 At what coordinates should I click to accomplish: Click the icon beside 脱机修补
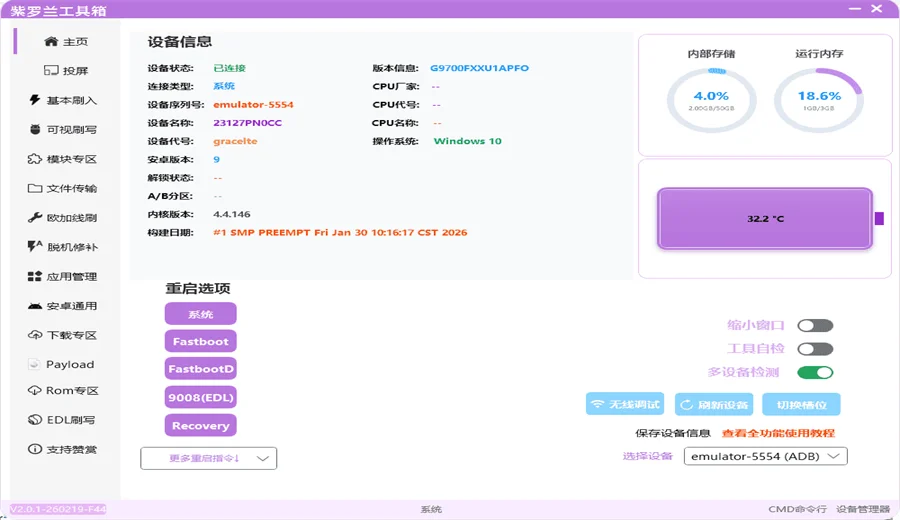tap(34, 247)
